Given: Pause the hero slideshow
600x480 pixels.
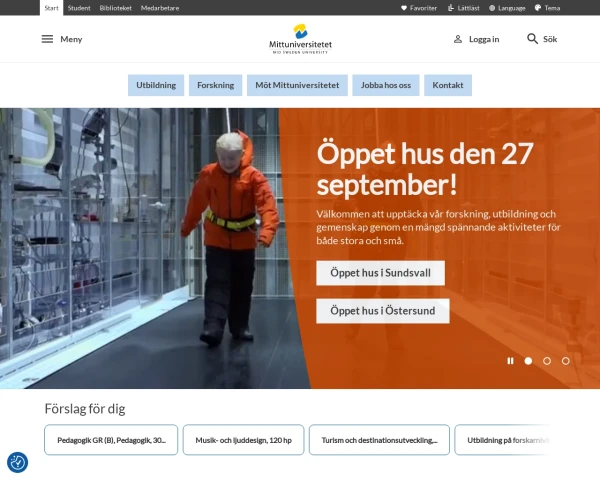Looking at the screenshot, I should point(510,361).
